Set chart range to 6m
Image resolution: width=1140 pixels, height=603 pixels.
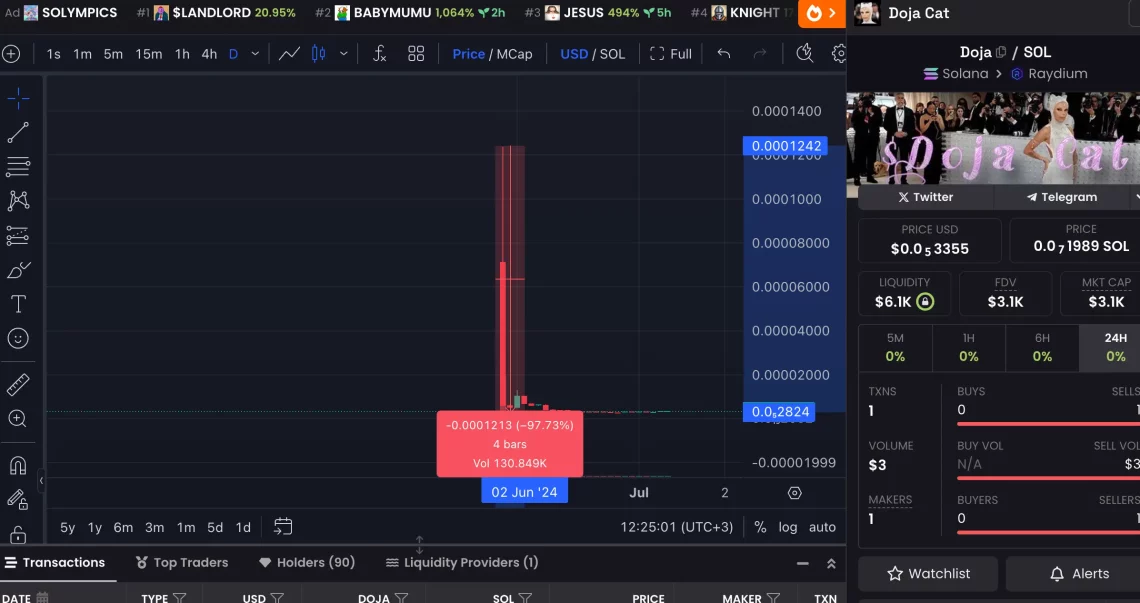tap(123, 527)
